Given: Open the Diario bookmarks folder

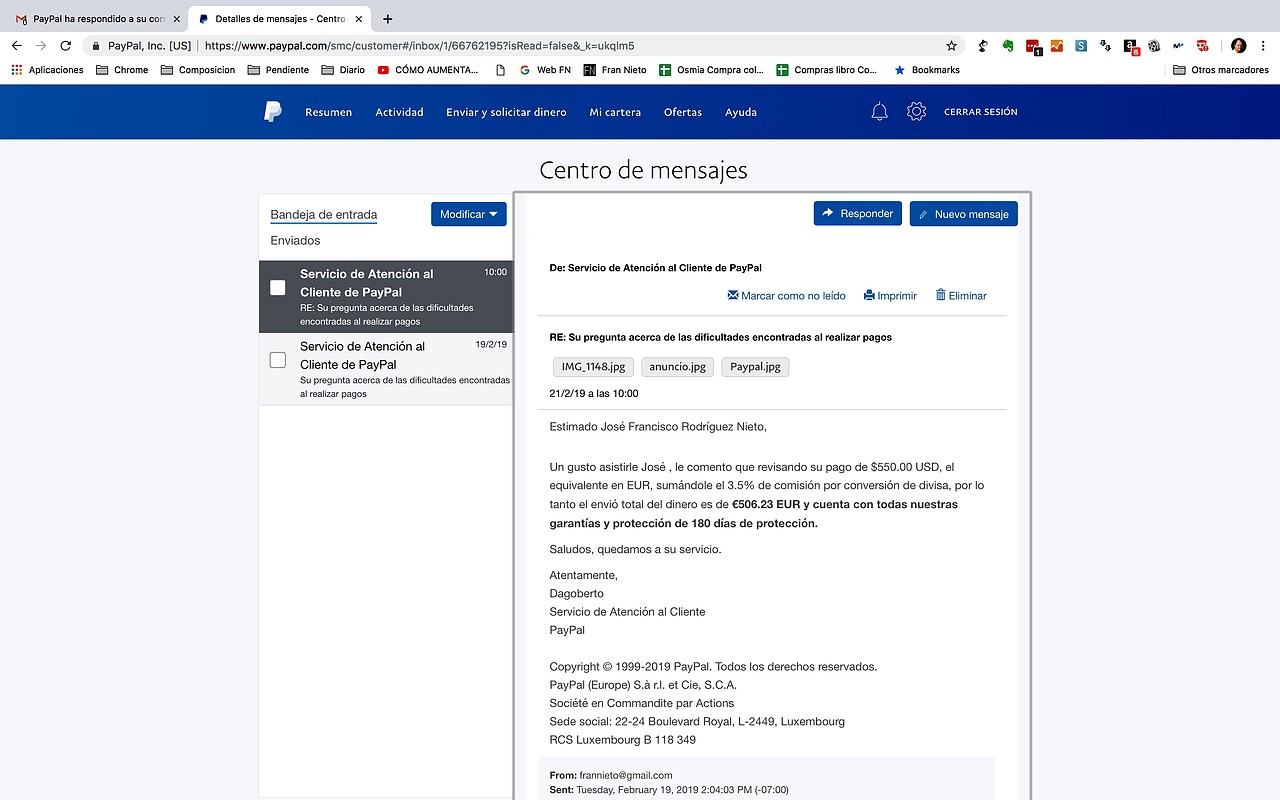Looking at the screenshot, I should [x=343, y=70].
